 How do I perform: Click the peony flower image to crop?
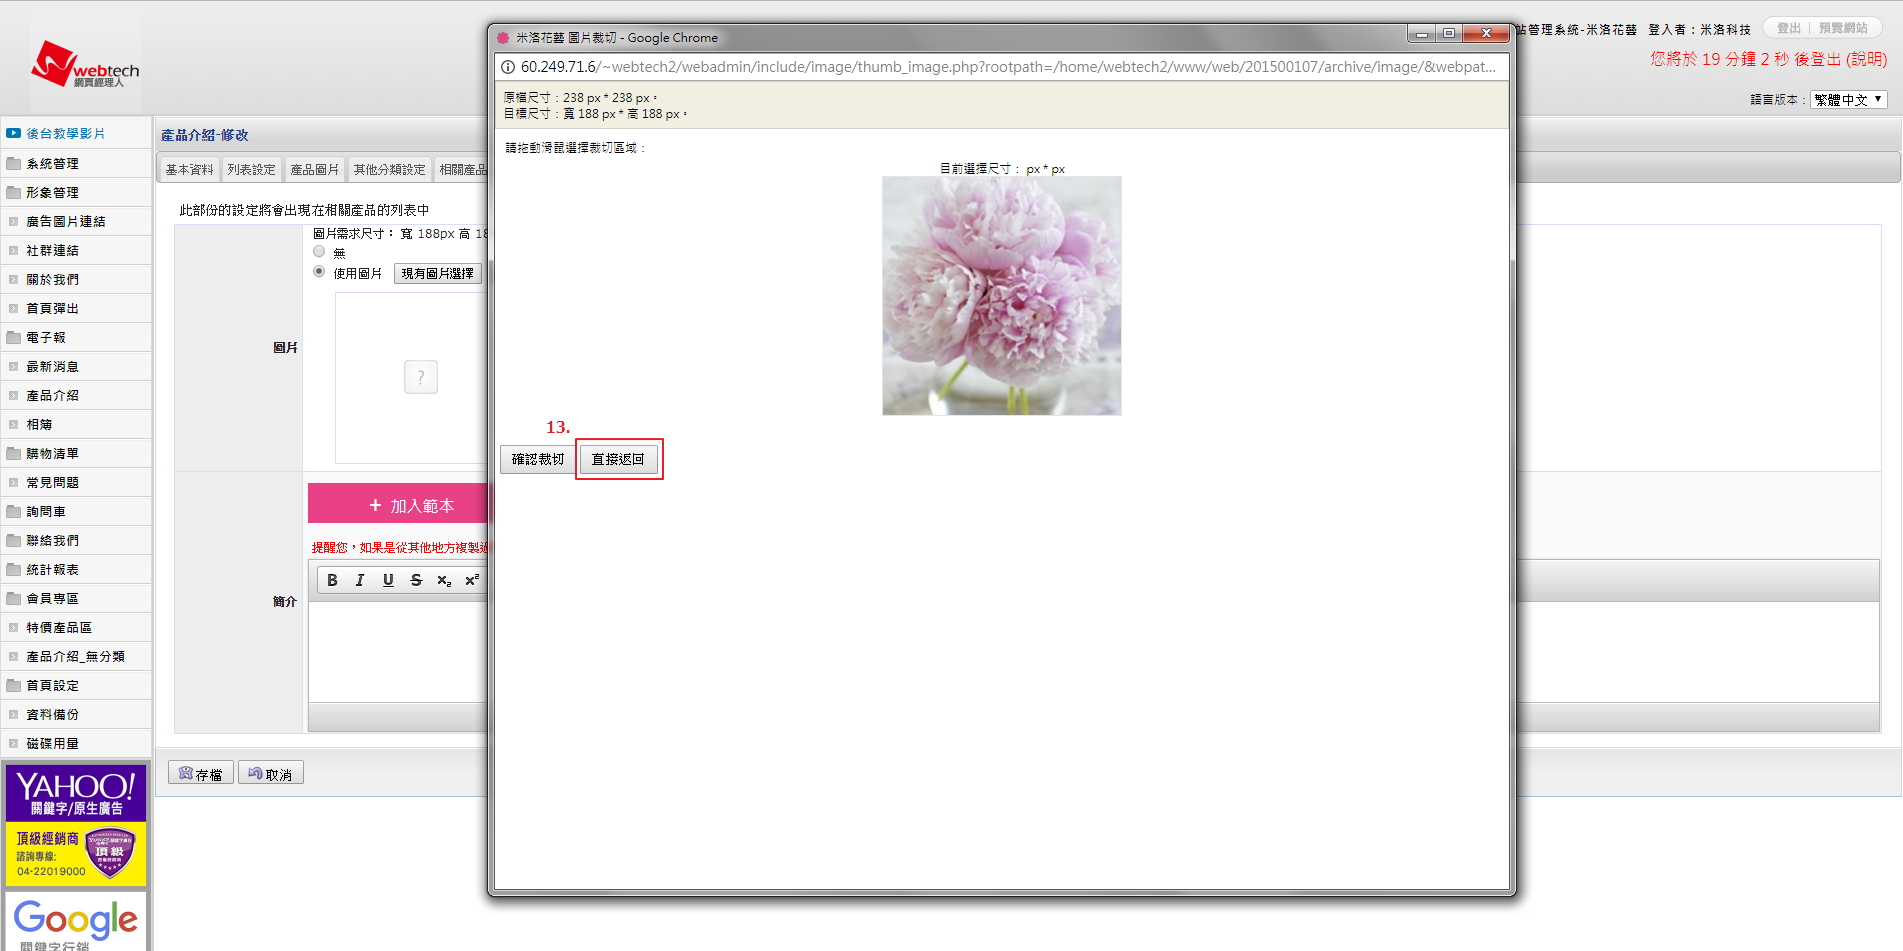click(x=1001, y=296)
